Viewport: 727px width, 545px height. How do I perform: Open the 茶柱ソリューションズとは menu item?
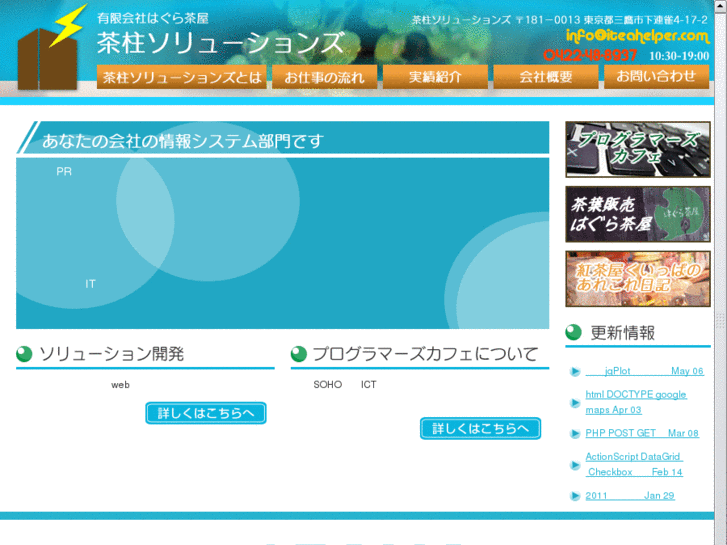[182, 77]
